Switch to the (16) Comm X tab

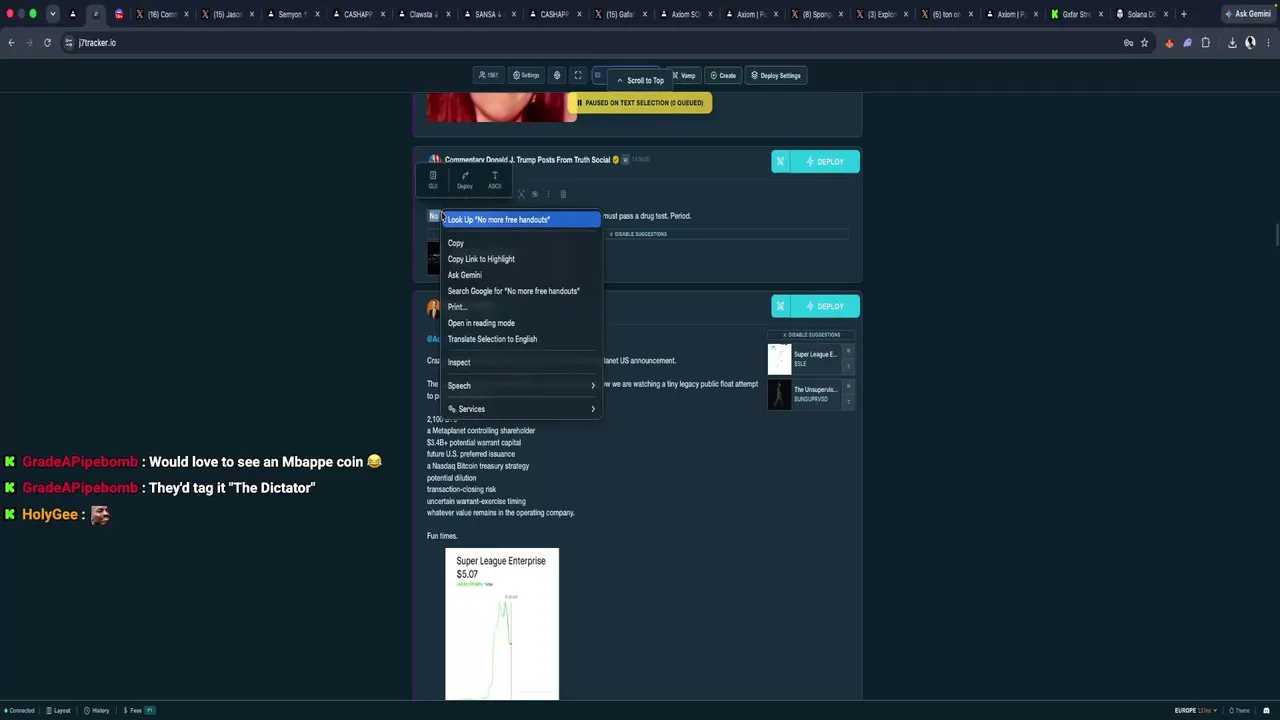click(162, 14)
